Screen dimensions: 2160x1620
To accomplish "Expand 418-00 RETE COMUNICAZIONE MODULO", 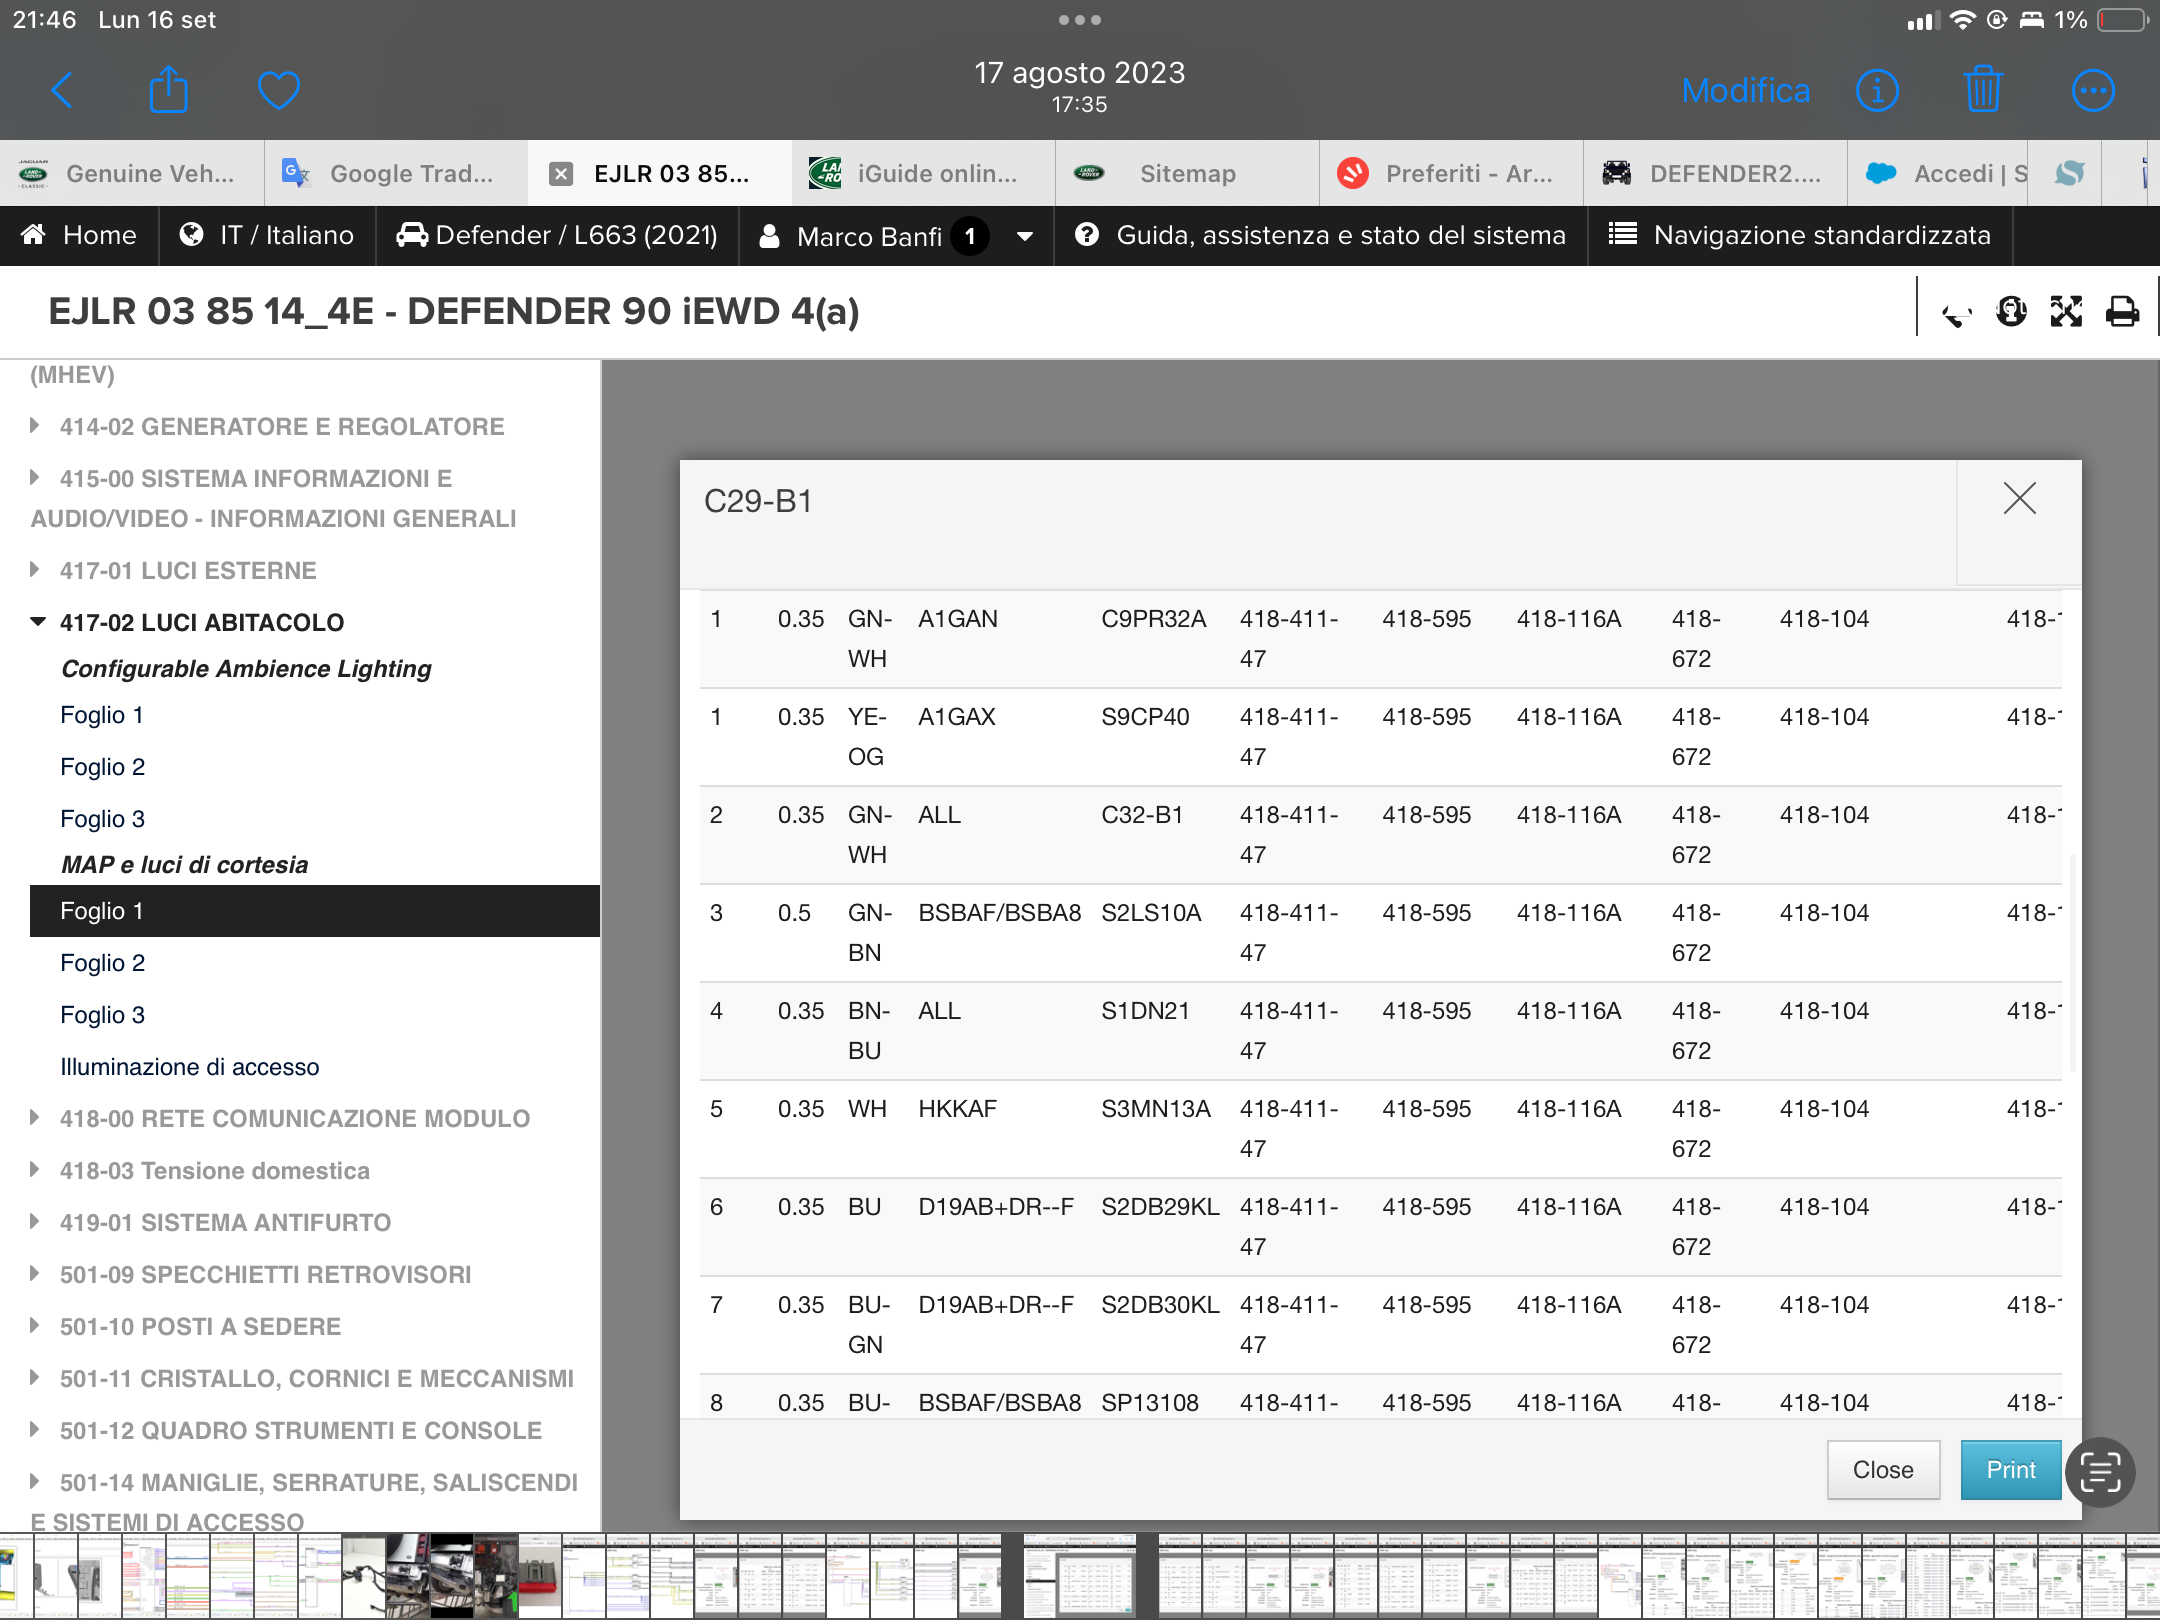I will [295, 1119].
